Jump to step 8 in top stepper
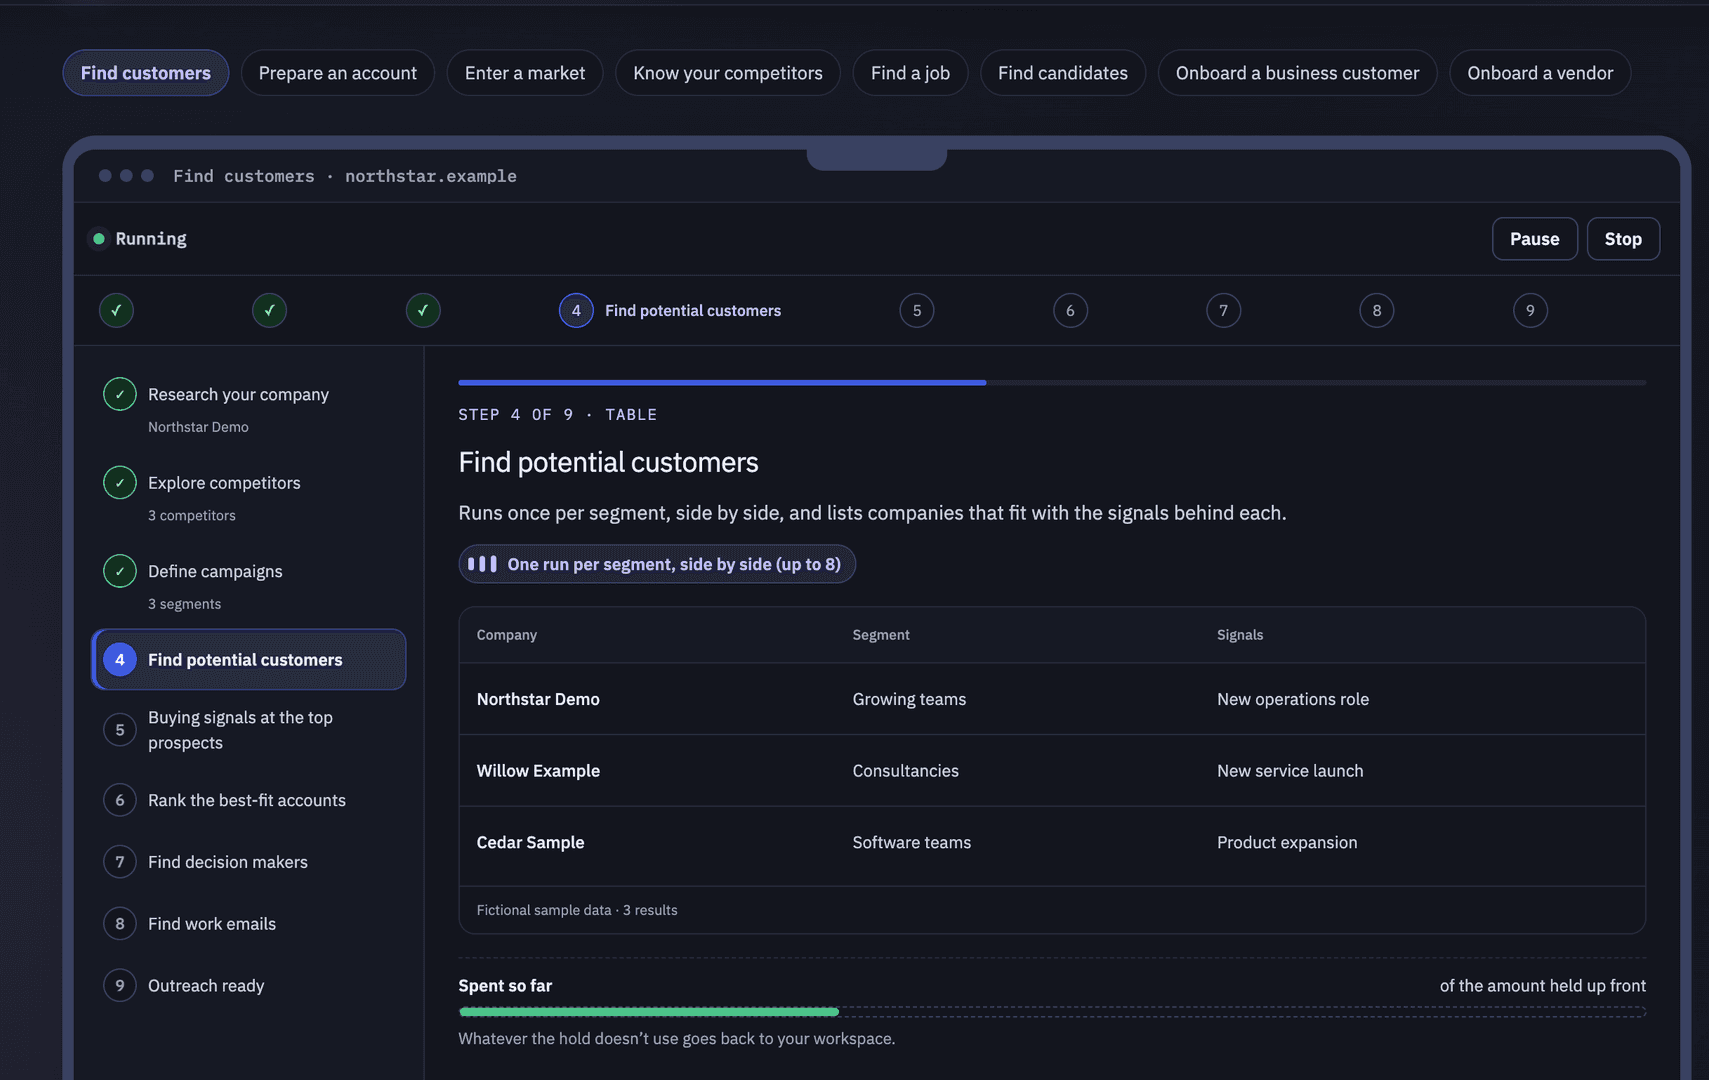This screenshot has width=1709, height=1080. 1377,310
